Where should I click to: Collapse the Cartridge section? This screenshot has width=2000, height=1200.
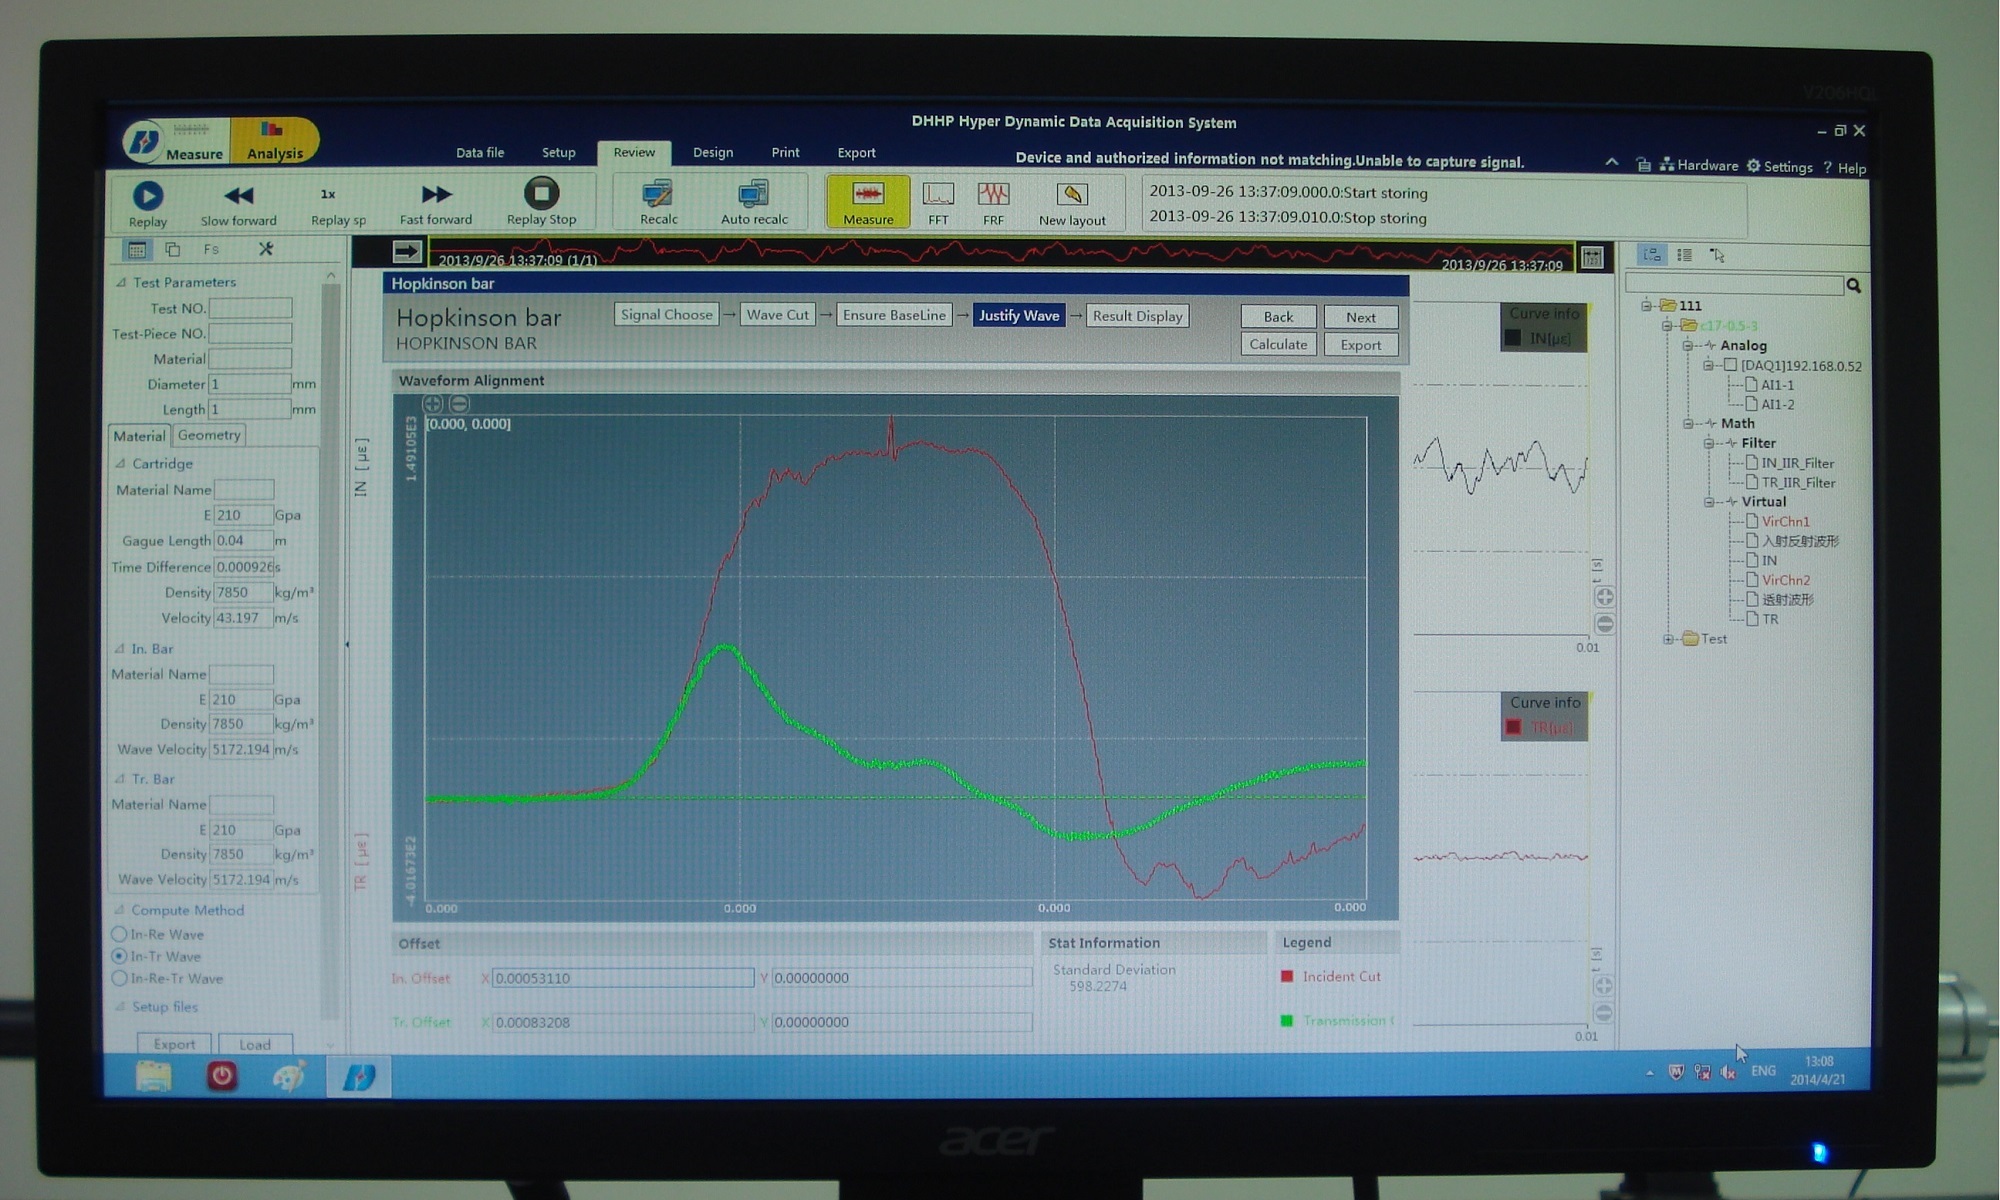tap(120, 464)
